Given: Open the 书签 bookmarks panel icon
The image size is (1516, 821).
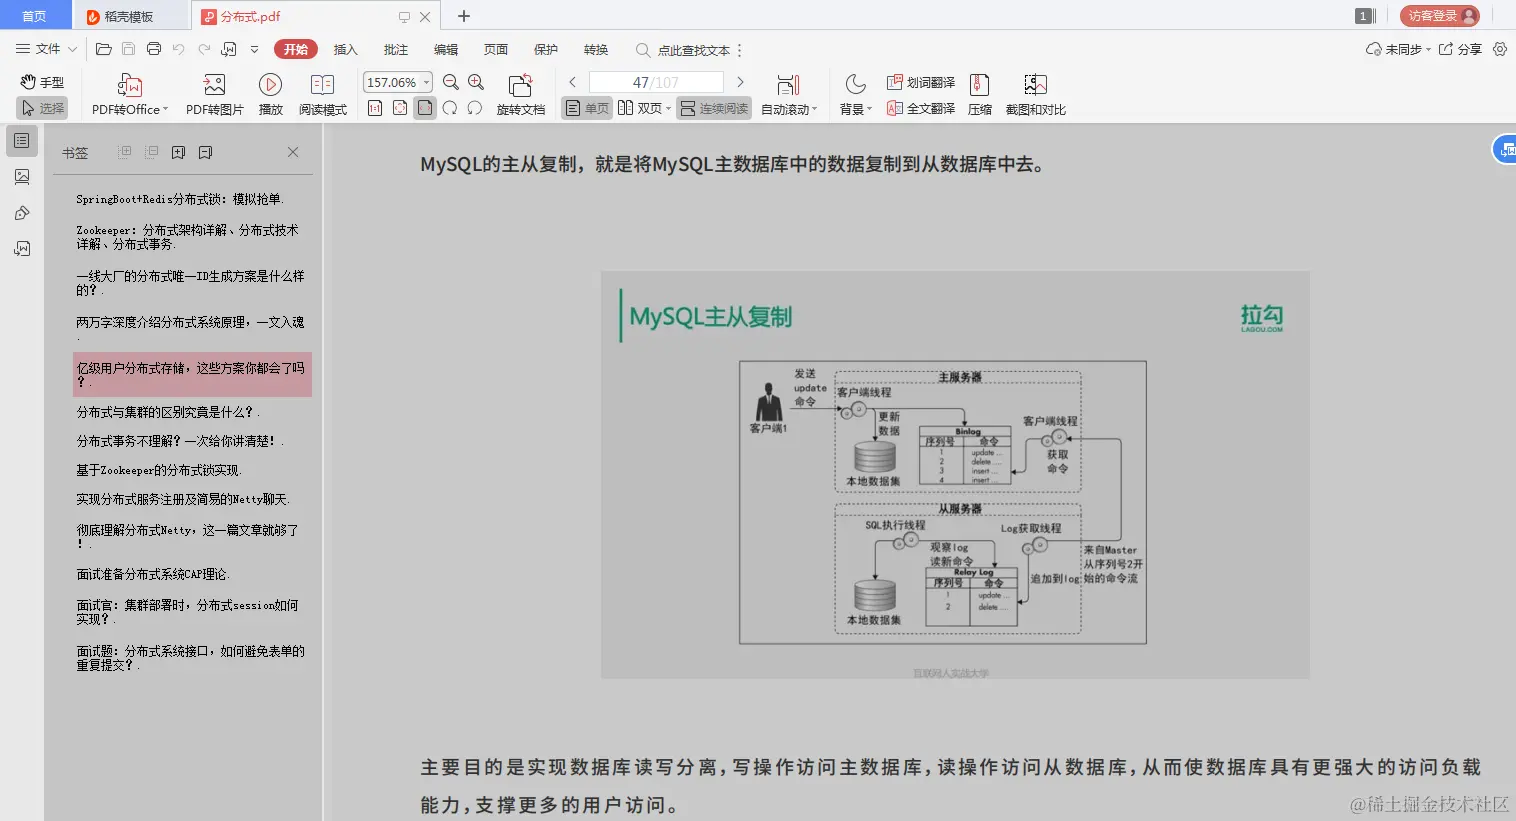Looking at the screenshot, I should pyautogui.click(x=22, y=141).
